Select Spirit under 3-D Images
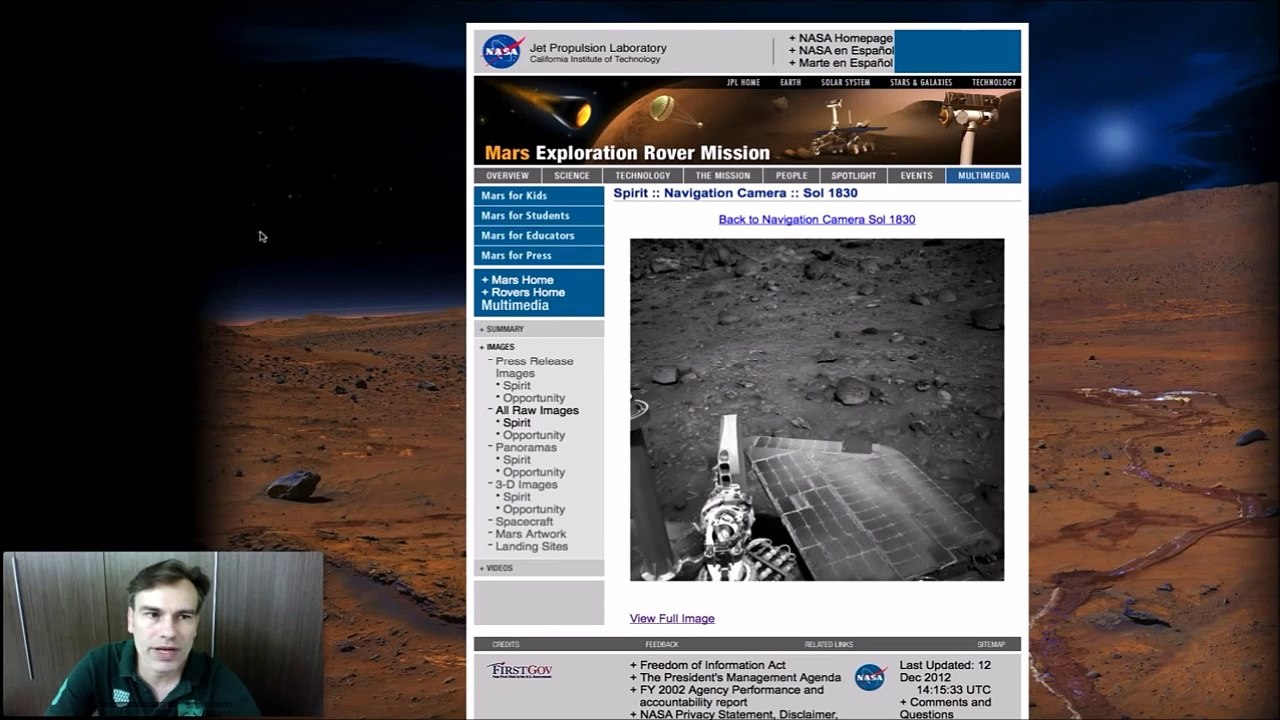 pos(517,497)
